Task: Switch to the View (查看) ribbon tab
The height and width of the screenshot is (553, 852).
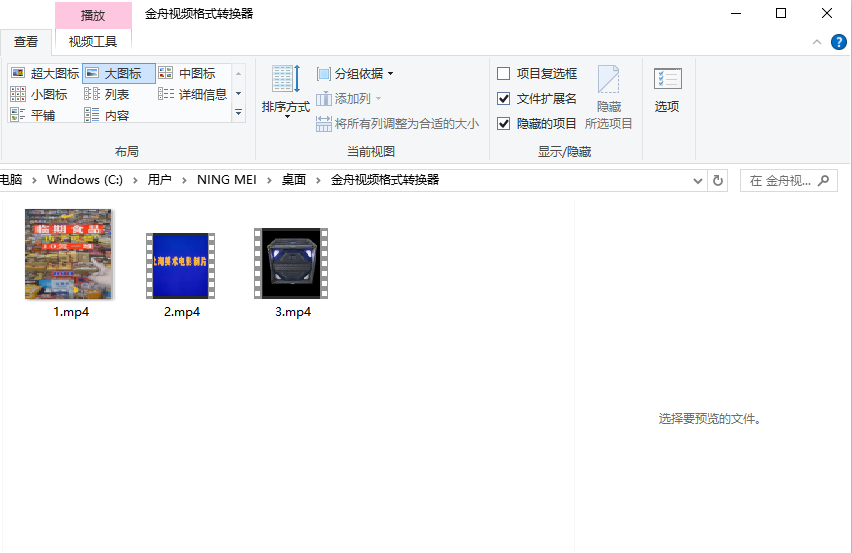Action: pos(26,42)
